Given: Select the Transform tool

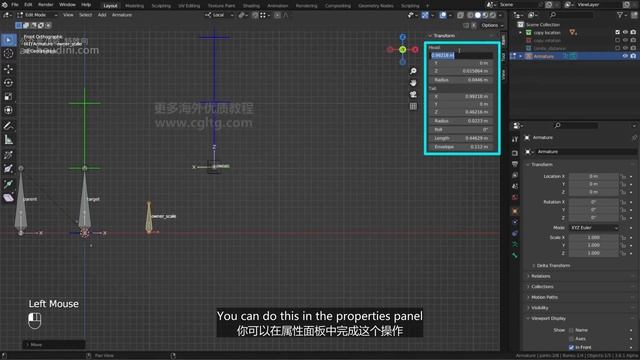Looking at the screenshot, I should [x=9, y=110].
